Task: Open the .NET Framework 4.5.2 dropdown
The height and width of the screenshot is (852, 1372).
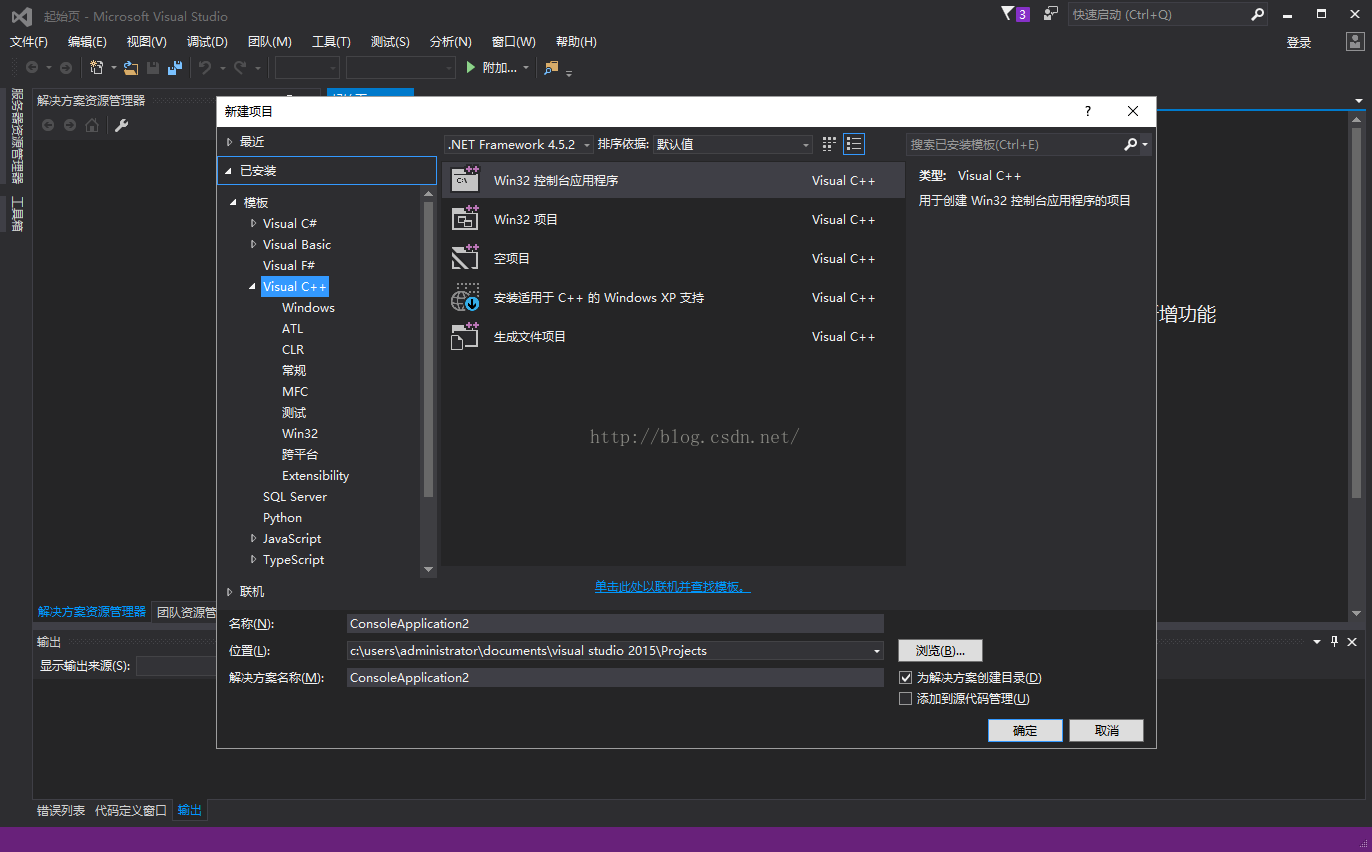Action: pyautogui.click(x=519, y=144)
